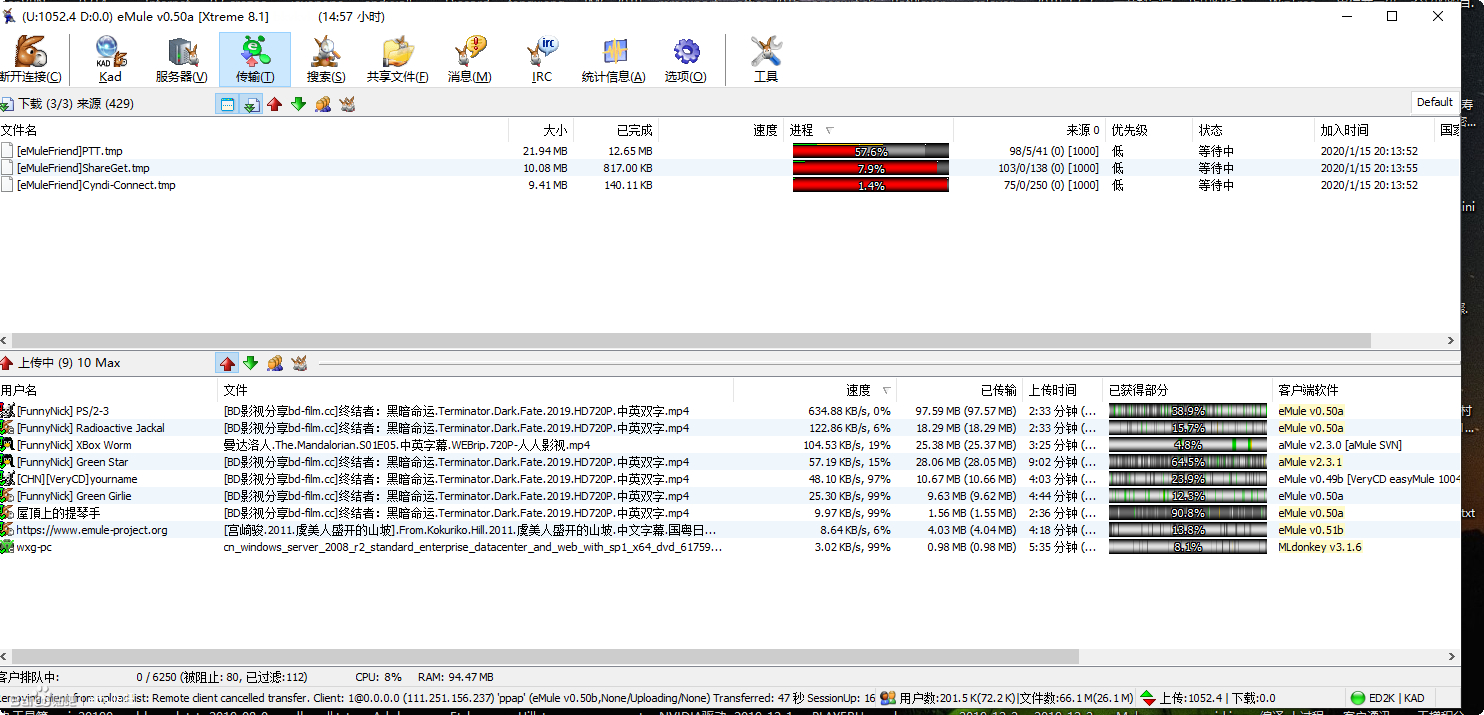The width and height of the screenshot is (1484, 715).
Task: Open the Kad network panel
Action: tap(110, 59)
